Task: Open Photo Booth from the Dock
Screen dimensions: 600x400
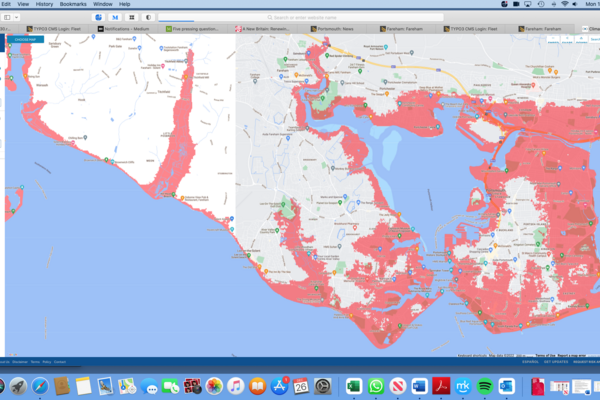Action: pyautogui.click(x=192, y=386)
